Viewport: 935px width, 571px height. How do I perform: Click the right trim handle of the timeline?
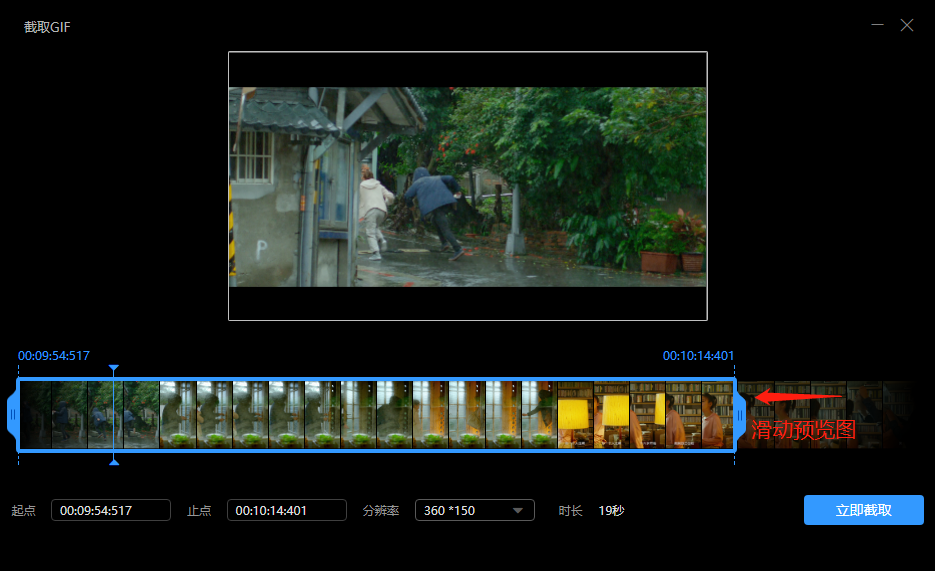pos(740,414)
